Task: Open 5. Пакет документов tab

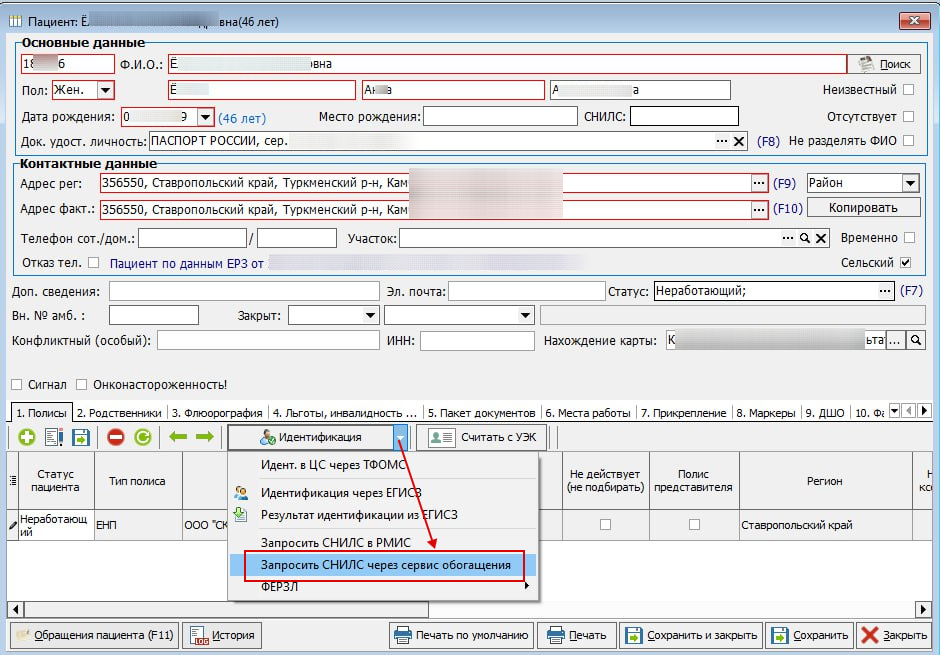Action: tap(481, 413)
